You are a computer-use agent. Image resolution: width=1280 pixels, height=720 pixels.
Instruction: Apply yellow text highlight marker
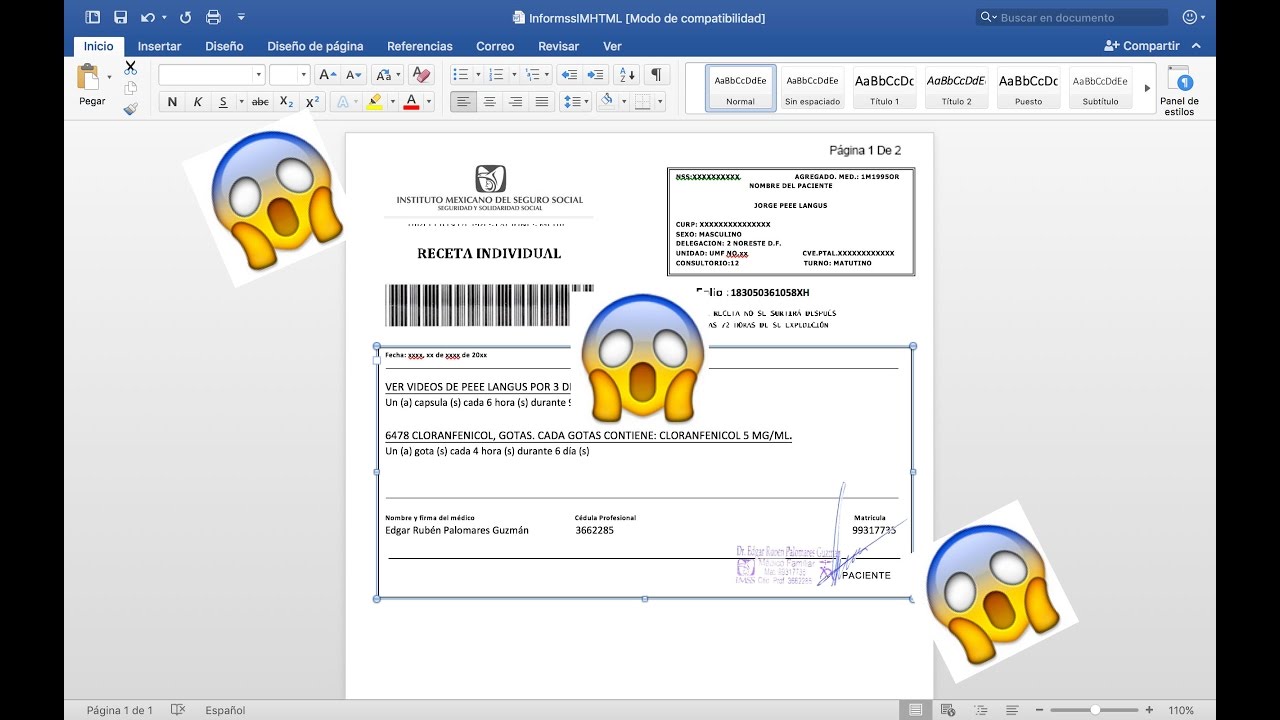coord(375,102)
